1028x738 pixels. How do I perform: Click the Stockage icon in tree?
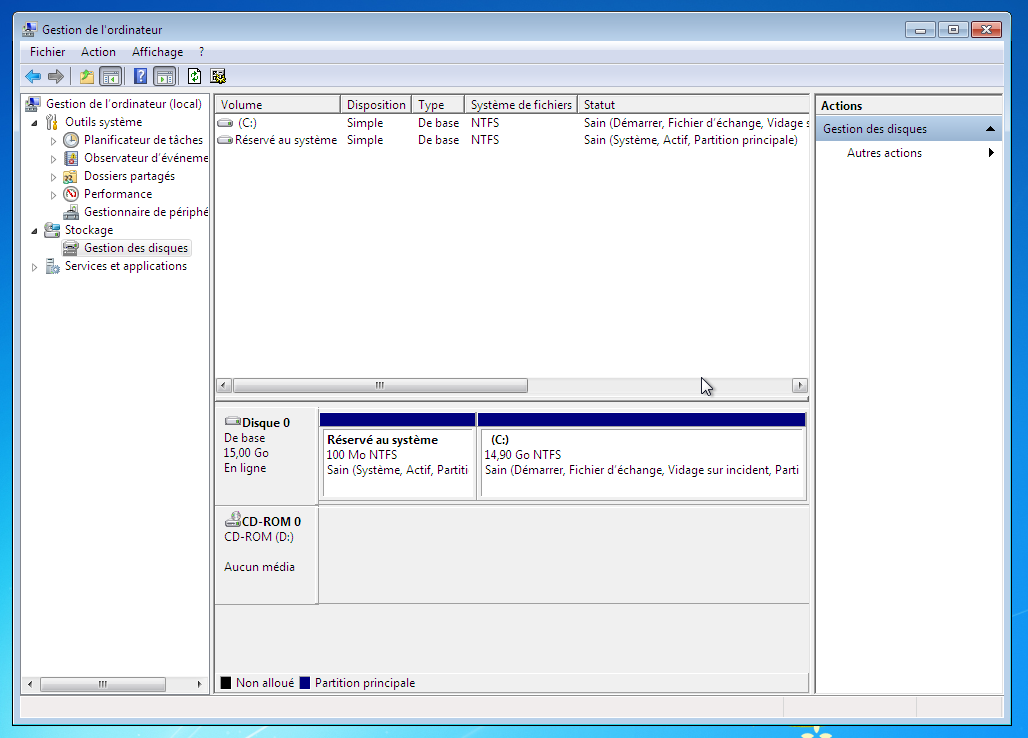(x=52, y=230)
